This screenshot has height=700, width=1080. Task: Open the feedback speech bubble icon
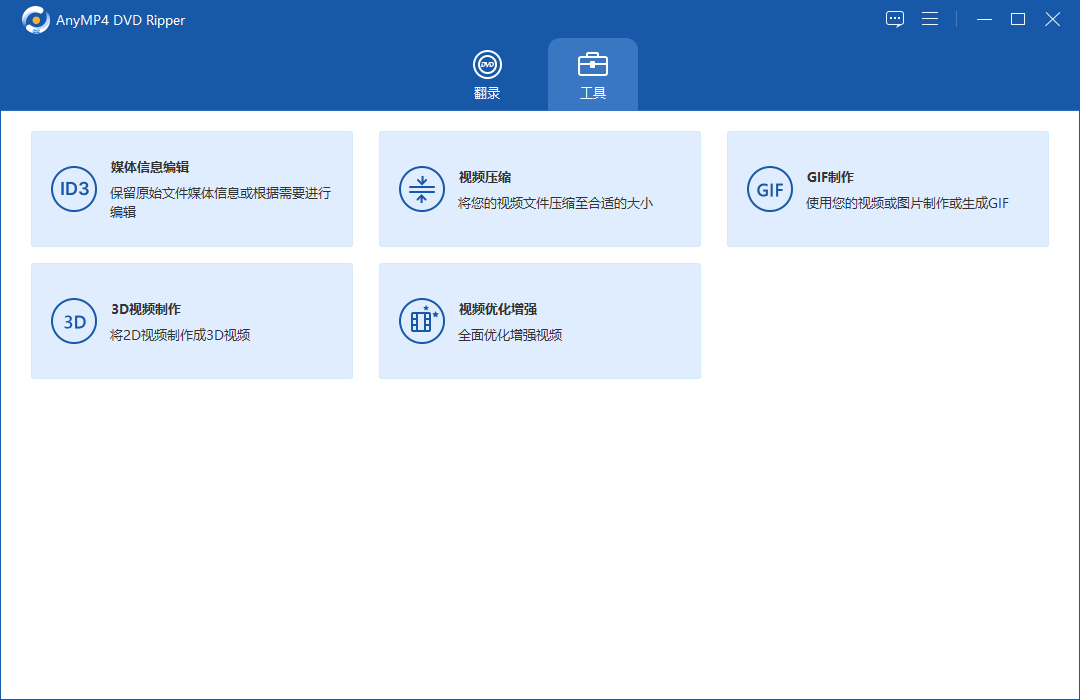click(895, 19)
